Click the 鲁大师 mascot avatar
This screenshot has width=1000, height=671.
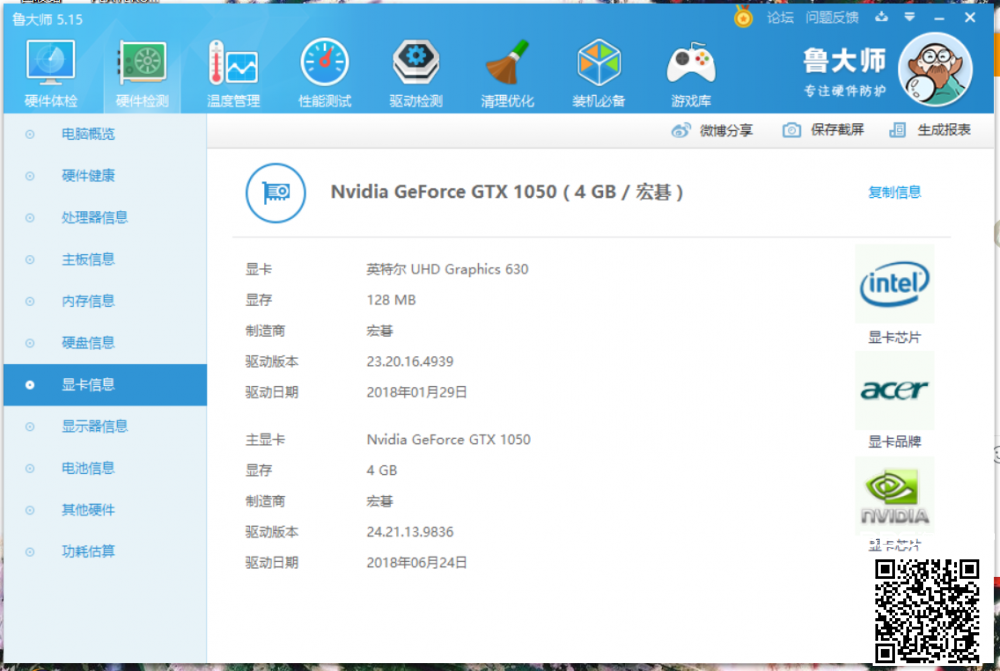click(935, 70)
